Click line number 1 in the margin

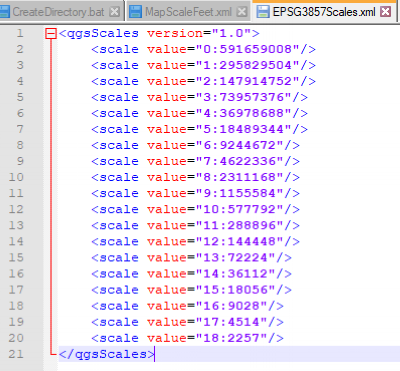[20, 33]
